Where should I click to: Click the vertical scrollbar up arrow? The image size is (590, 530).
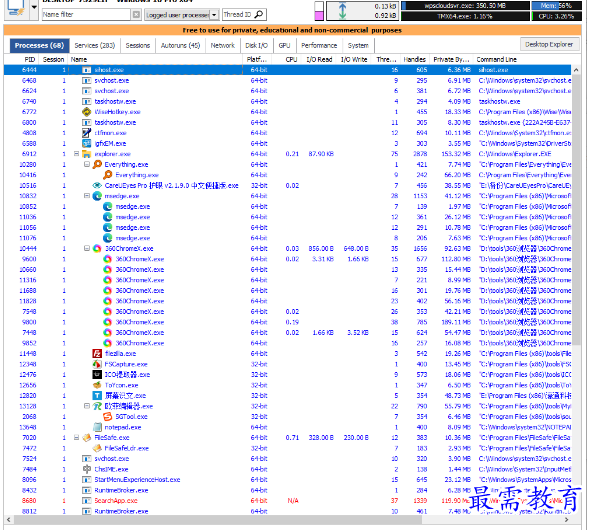pos(576,70)
